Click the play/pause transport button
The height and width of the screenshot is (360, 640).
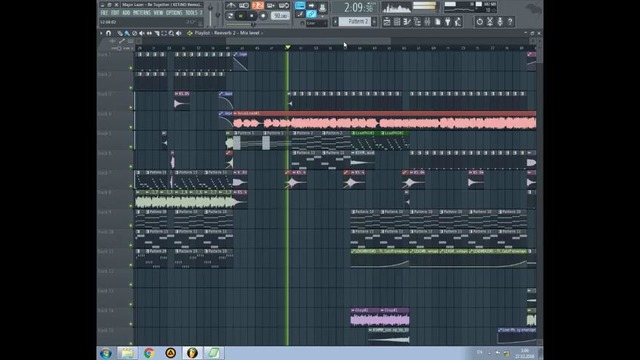click(240, 16)
